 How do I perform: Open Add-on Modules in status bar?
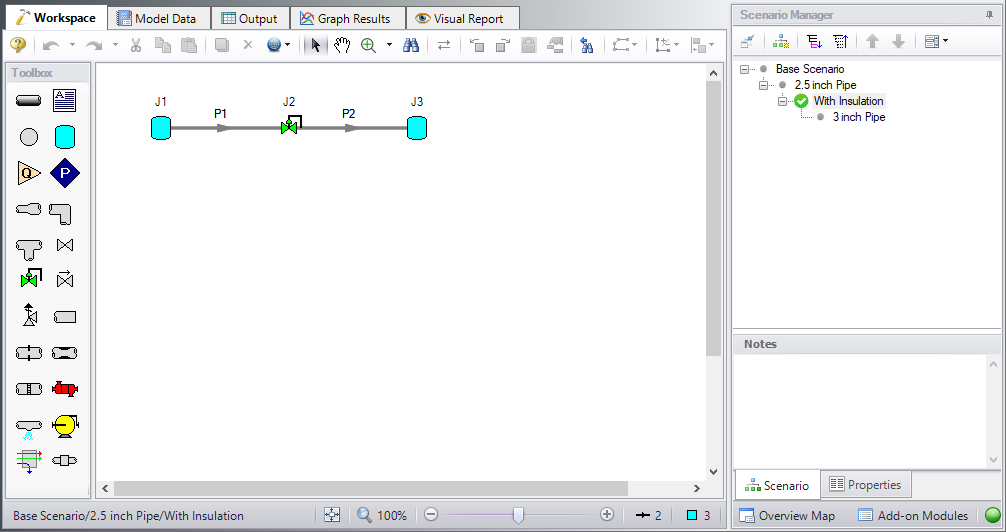[912, 515]
